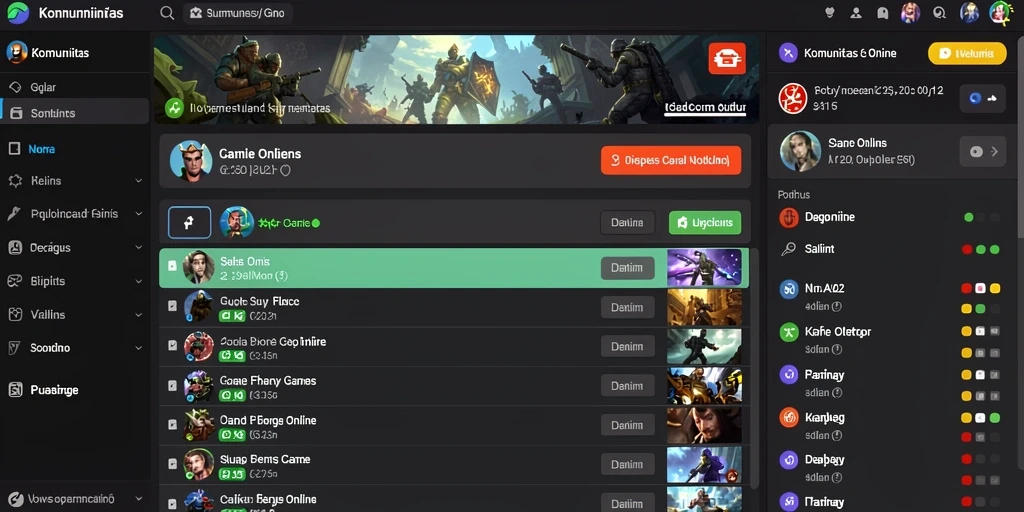
Task: Click the green Kafie Oletopr icon
Action: [789, 332]
